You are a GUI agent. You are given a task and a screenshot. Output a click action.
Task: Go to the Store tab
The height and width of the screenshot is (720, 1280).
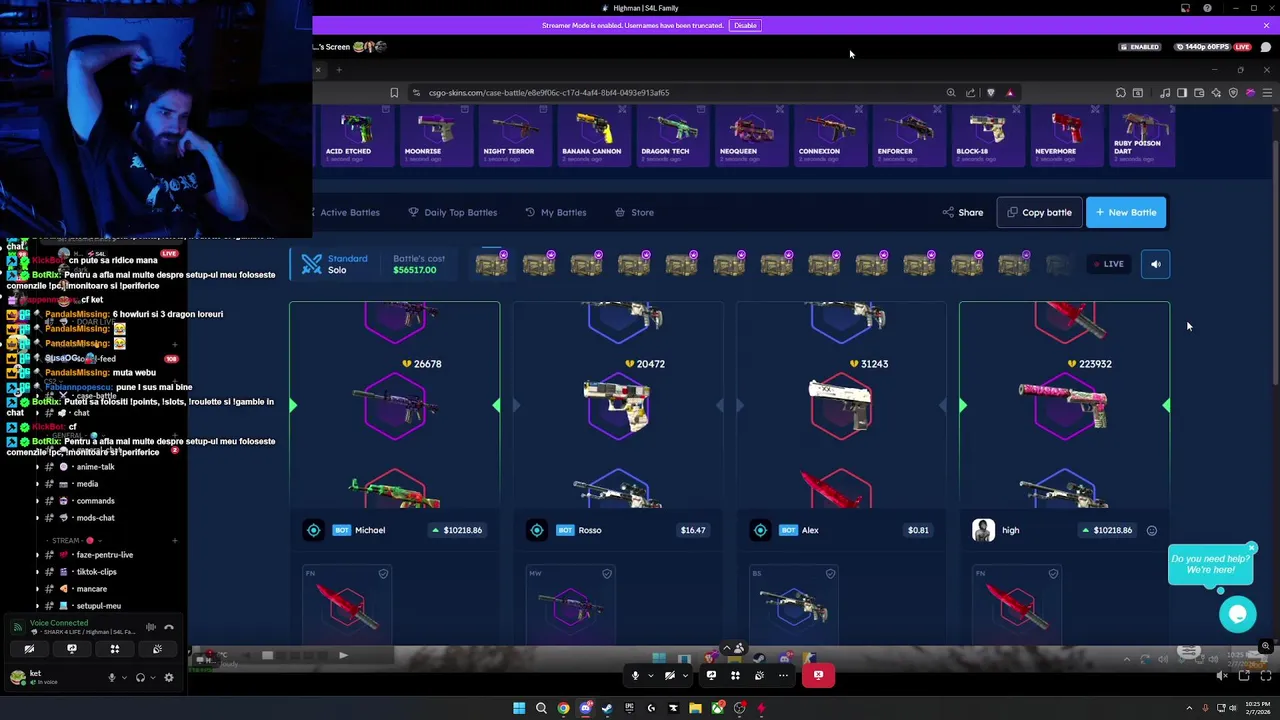coord(635,212)
